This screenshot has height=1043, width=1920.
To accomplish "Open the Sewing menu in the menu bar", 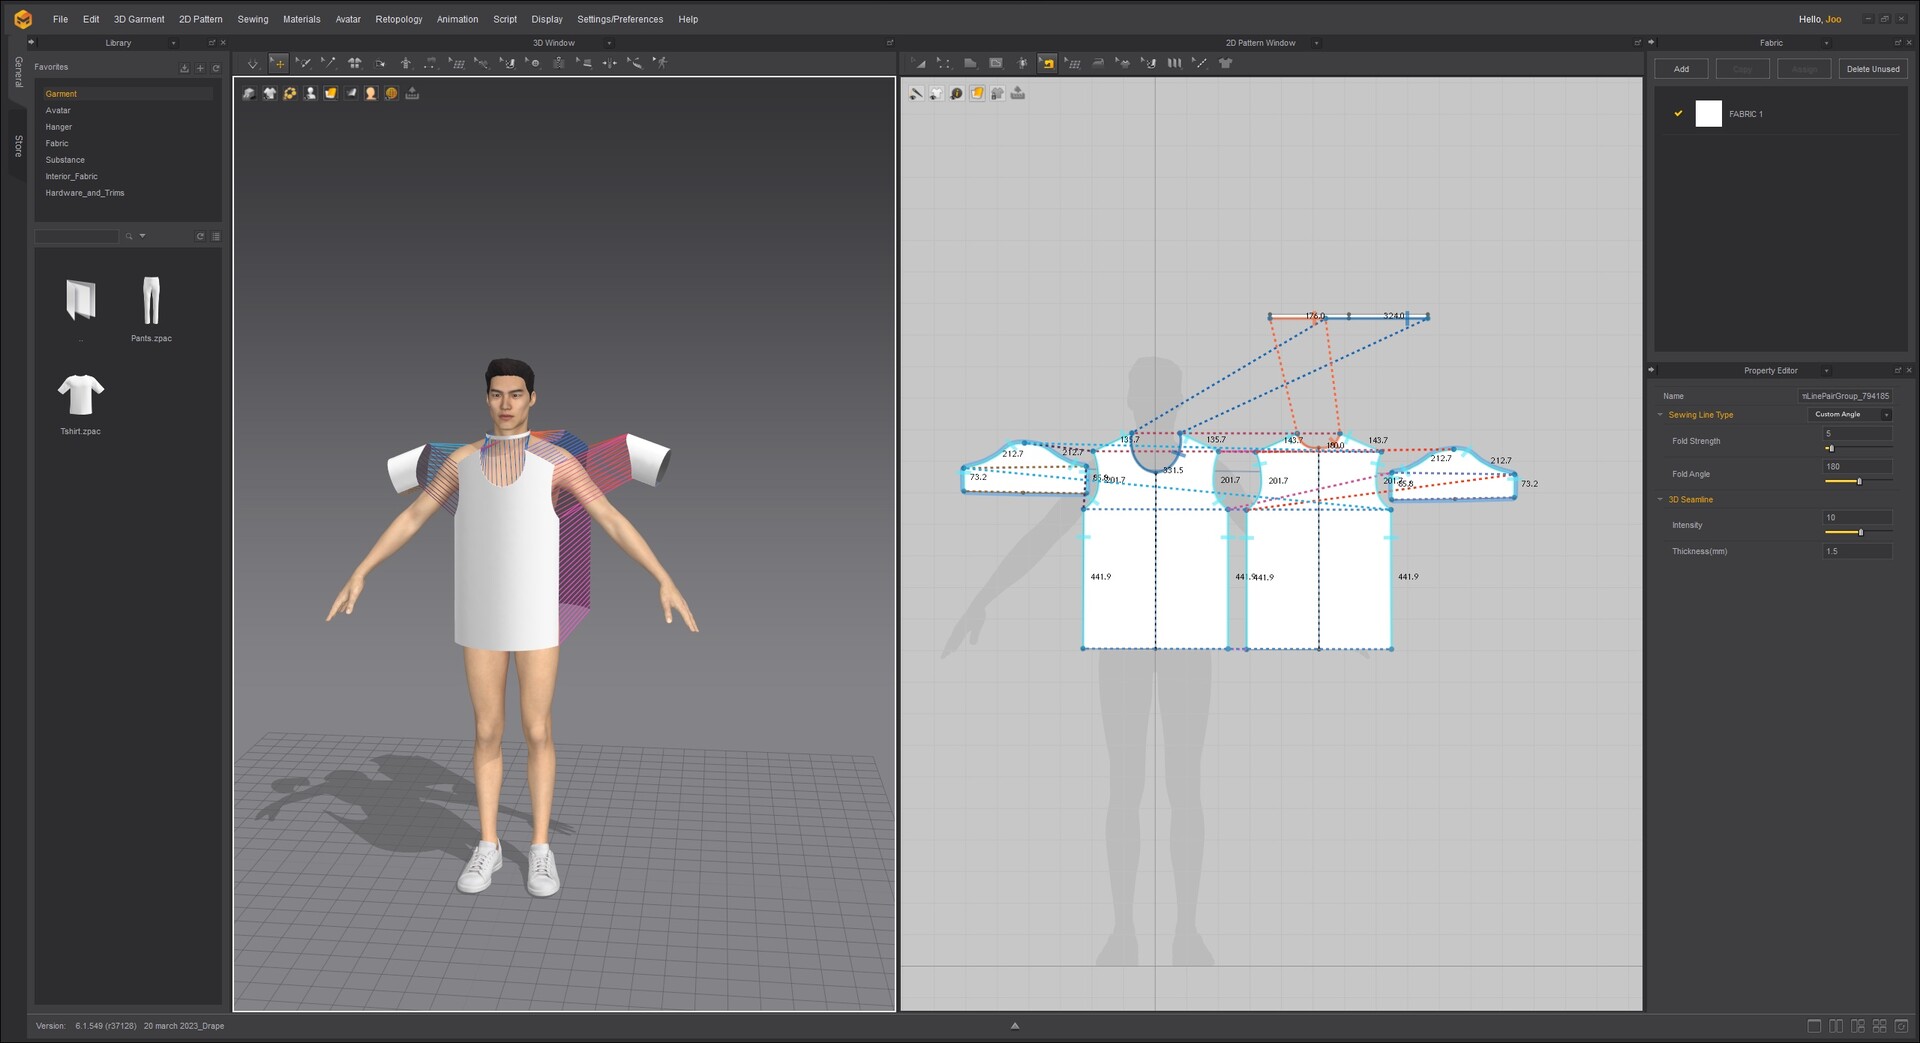I will point(253,19).
